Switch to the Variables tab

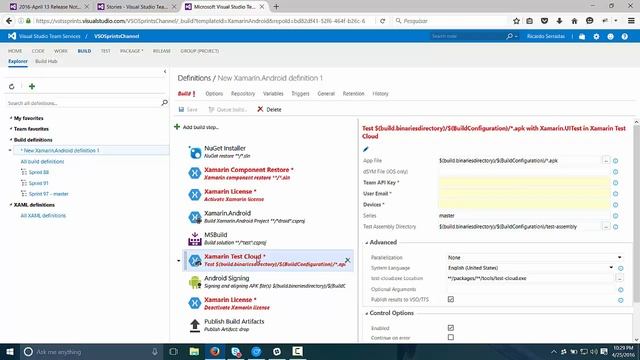tap(273, 93)
